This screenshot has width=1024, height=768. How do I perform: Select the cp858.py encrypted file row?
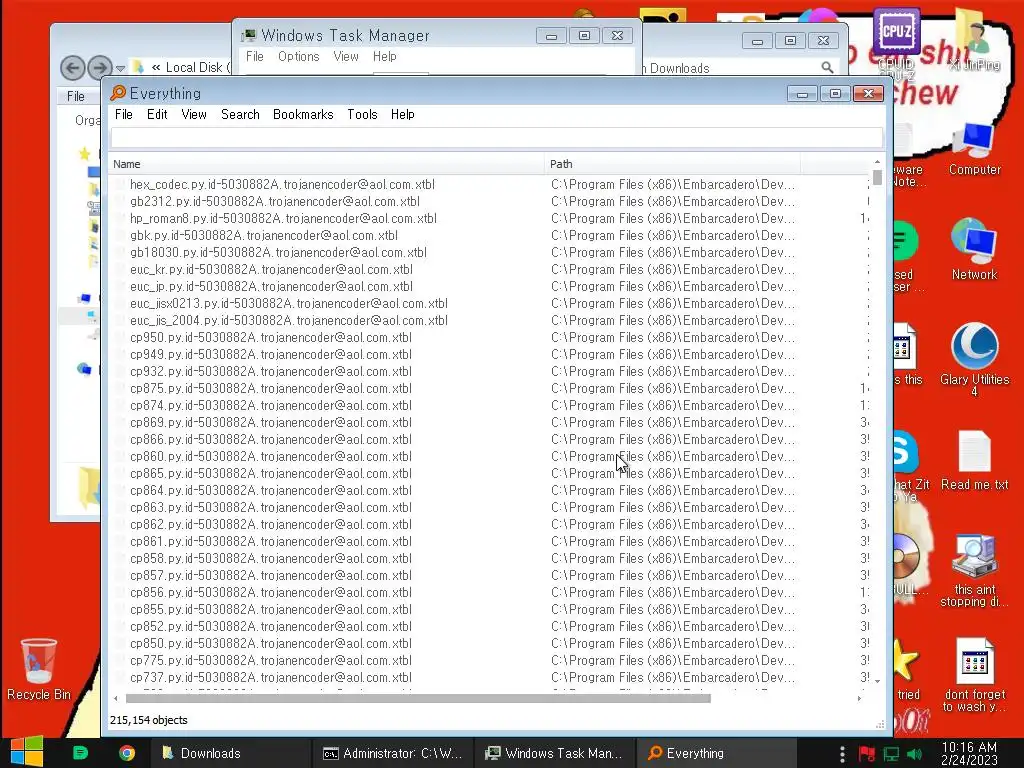490,558
